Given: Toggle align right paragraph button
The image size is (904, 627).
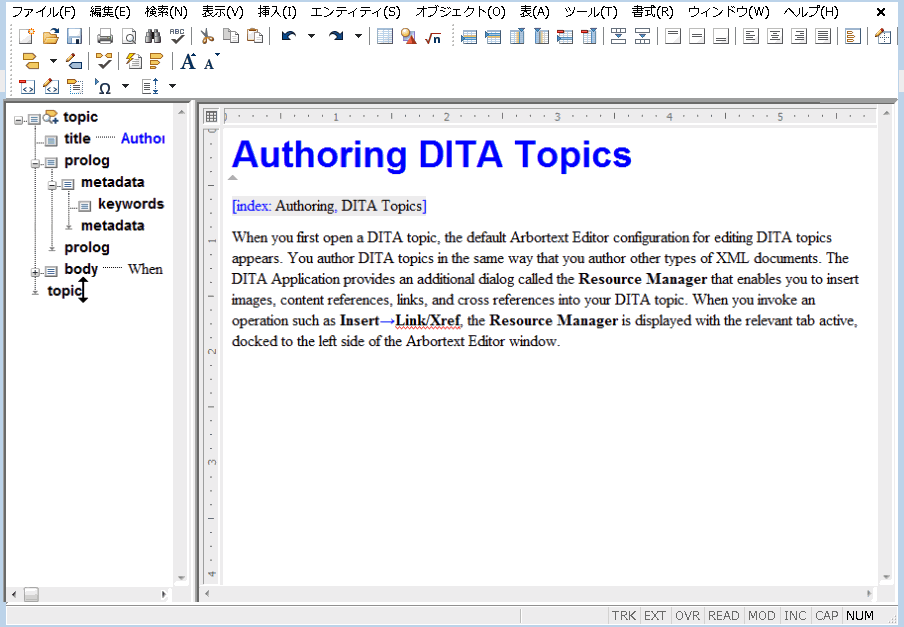Looking at the screenshot, I should (799, 36).
